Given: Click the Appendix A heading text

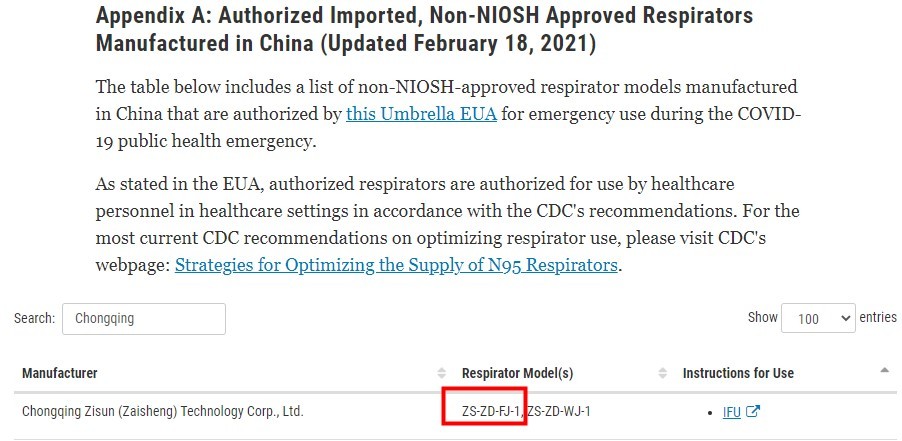Looking at the screenshot, I should click(x=425, y=29).
